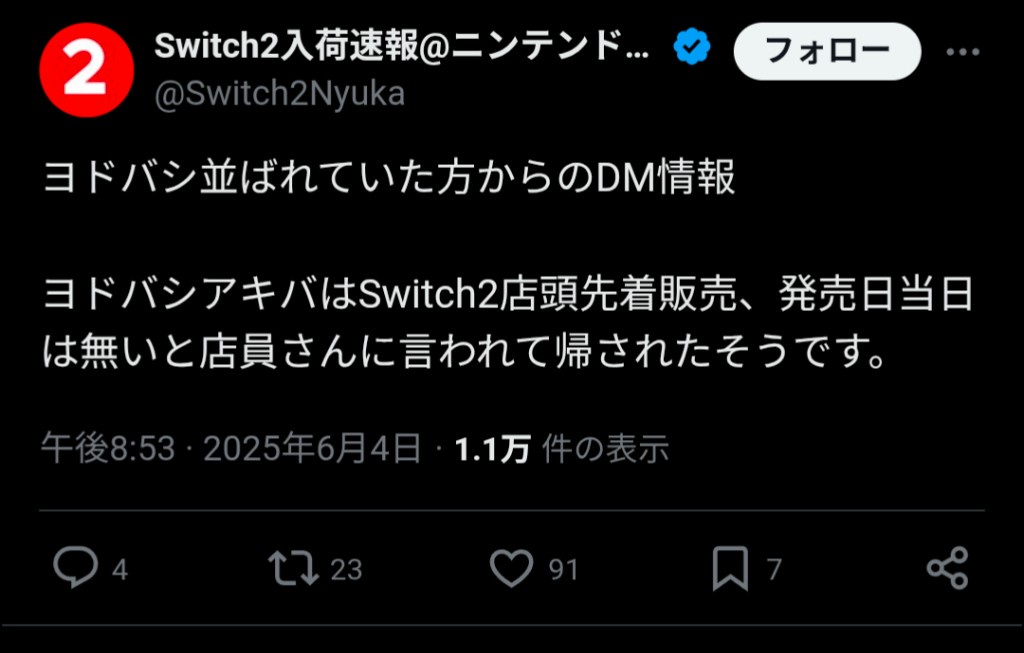This screenshot has height=653, width=1024.
Task: Like the post with the heart icon
Action: (511, 568)
